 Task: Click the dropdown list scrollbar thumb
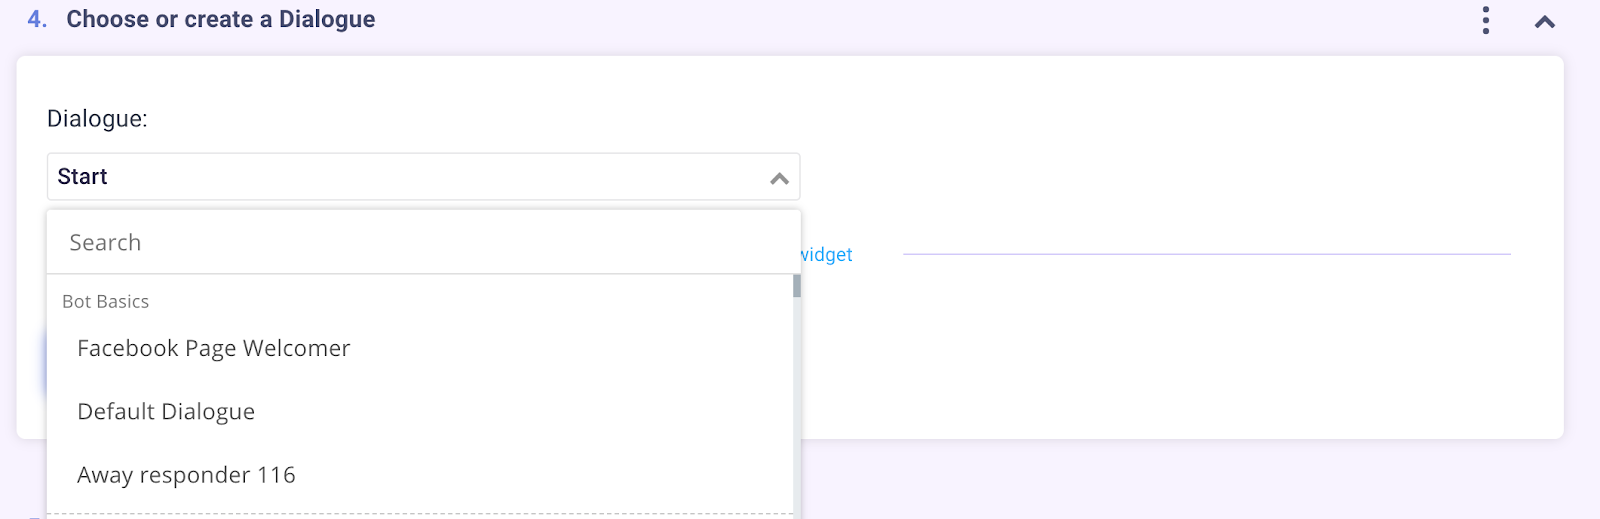point(797,286)
